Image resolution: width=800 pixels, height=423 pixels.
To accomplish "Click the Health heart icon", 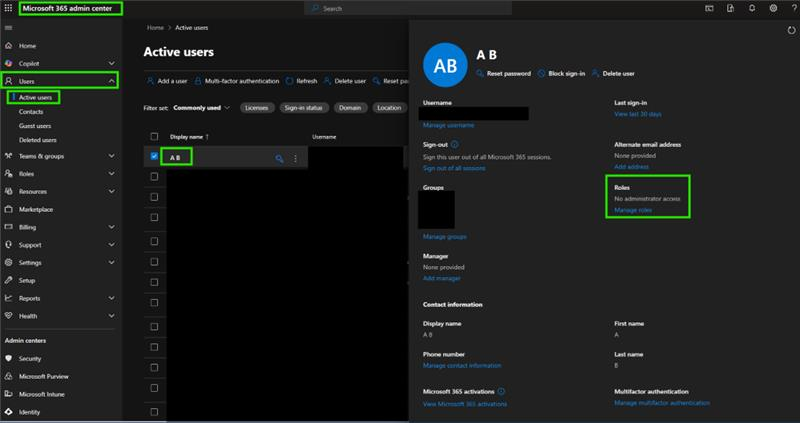I will coord(8,316).
